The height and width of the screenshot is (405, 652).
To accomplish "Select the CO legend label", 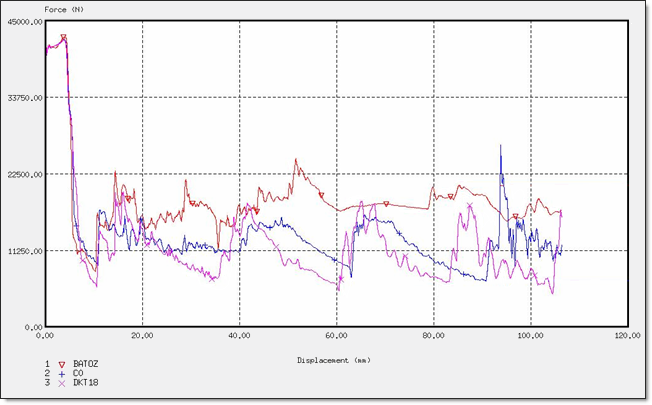I will 79,374.
